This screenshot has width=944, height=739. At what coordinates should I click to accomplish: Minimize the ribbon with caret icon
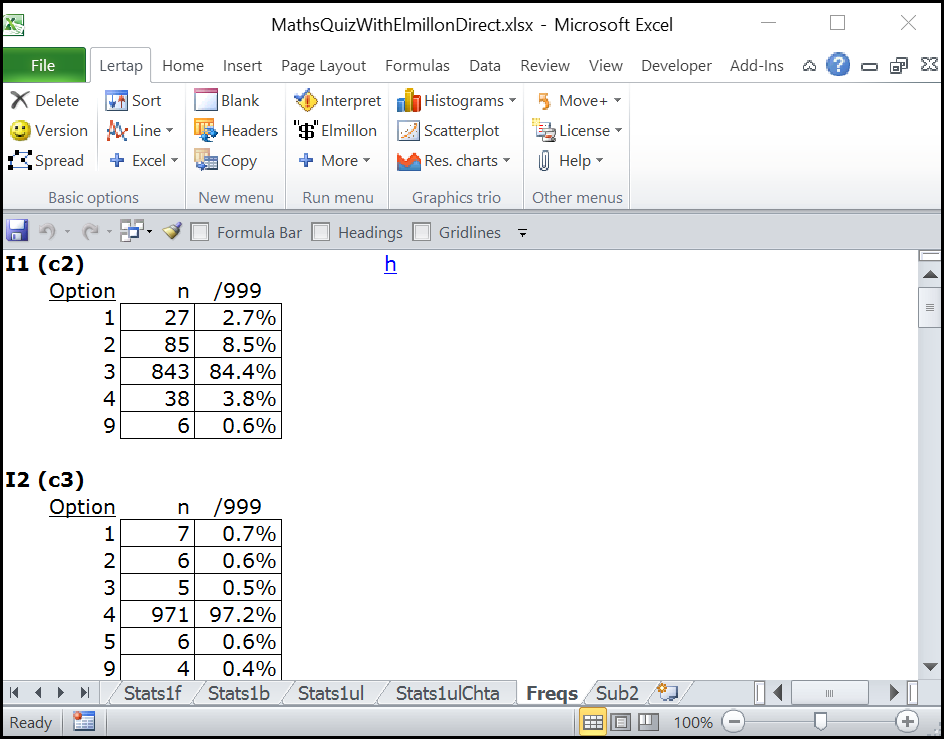[x=809, y=66]
